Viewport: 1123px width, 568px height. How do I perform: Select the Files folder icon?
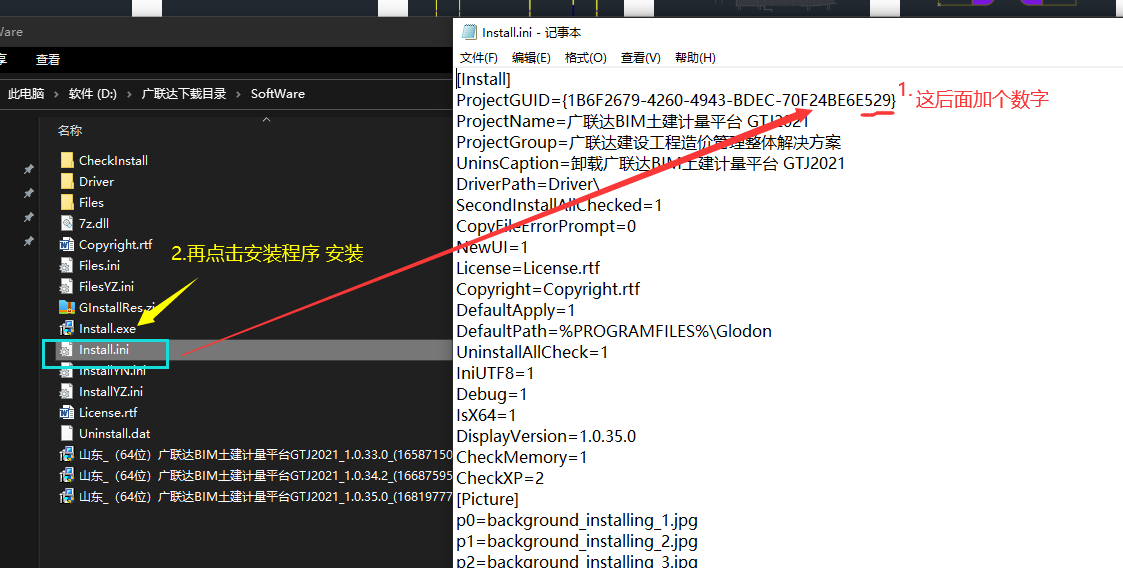coord(67,202)
